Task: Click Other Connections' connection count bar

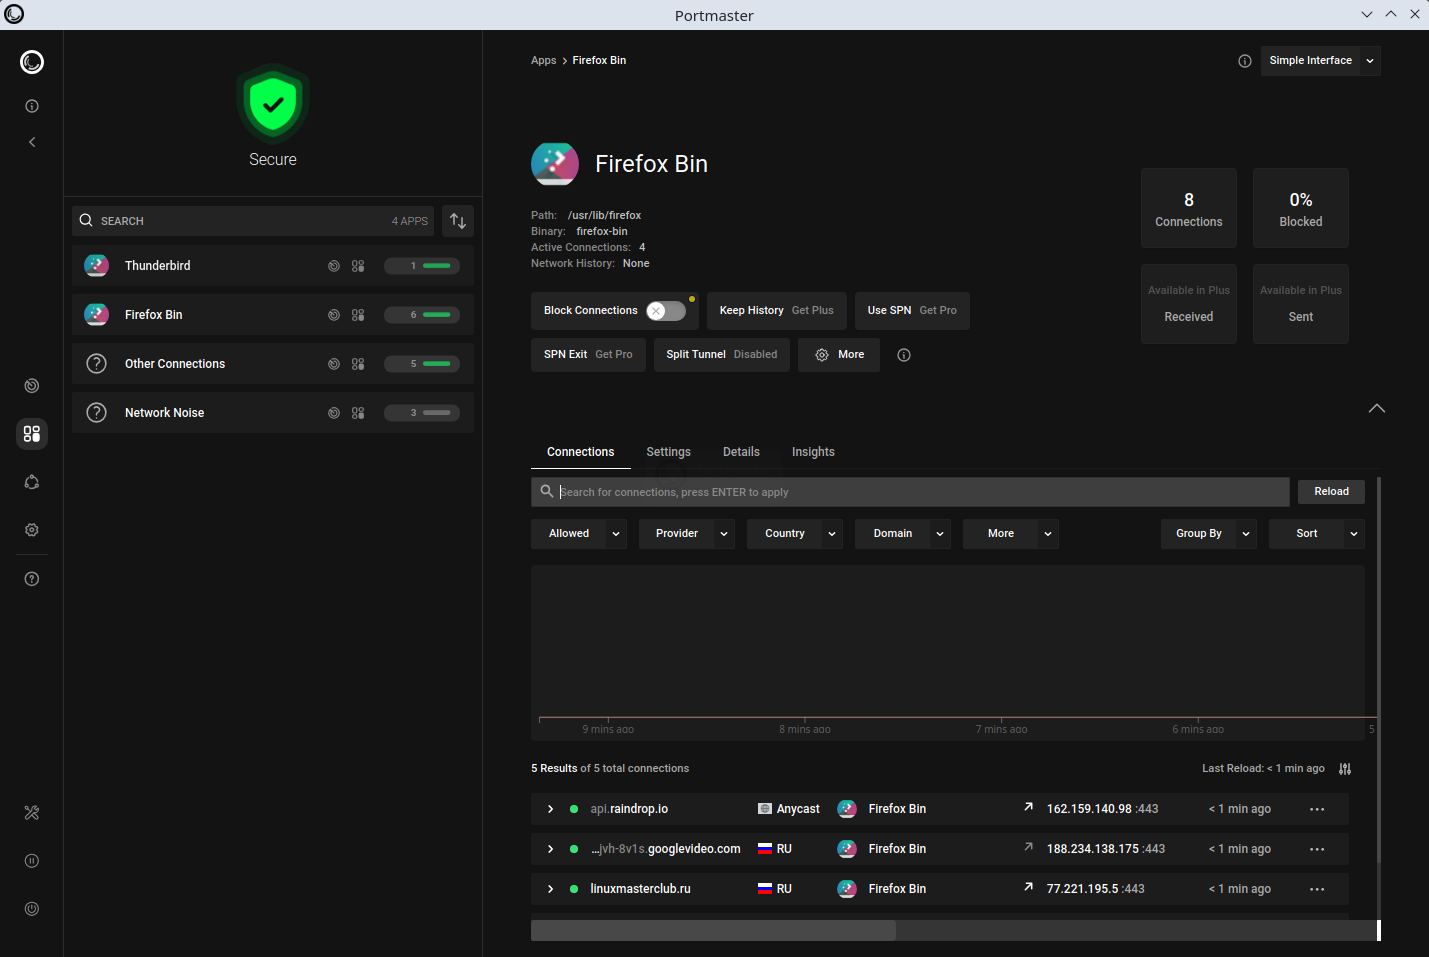Action: [422, 364]
